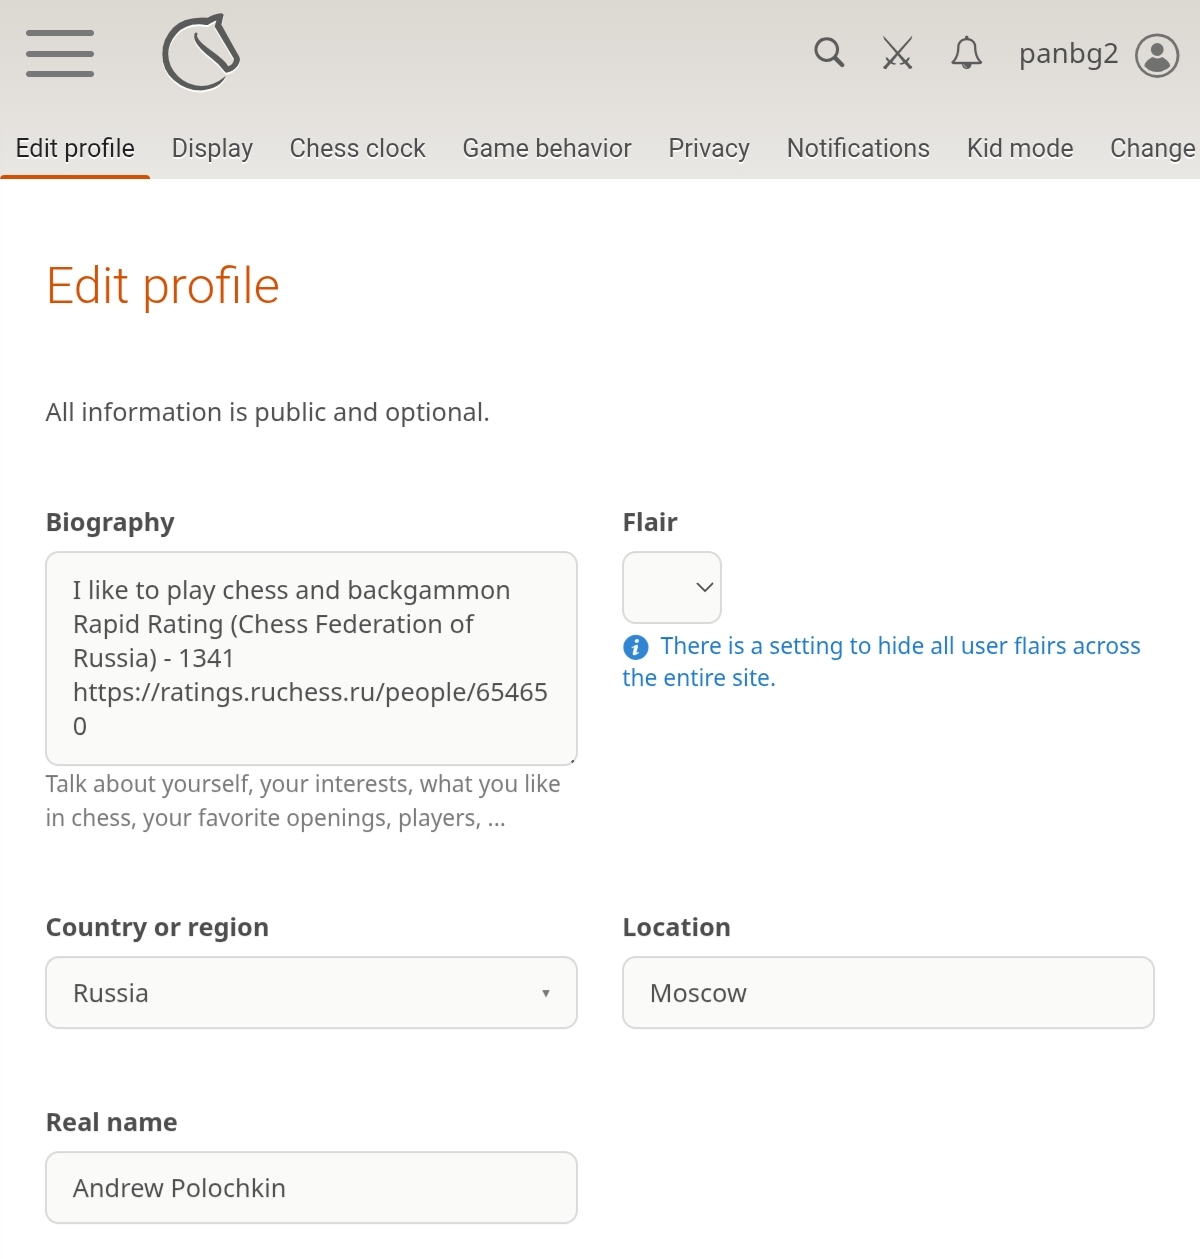Open notifications bell
Image resolution: width=1200 pixels, height=1259 pixels.
(966, 53)
